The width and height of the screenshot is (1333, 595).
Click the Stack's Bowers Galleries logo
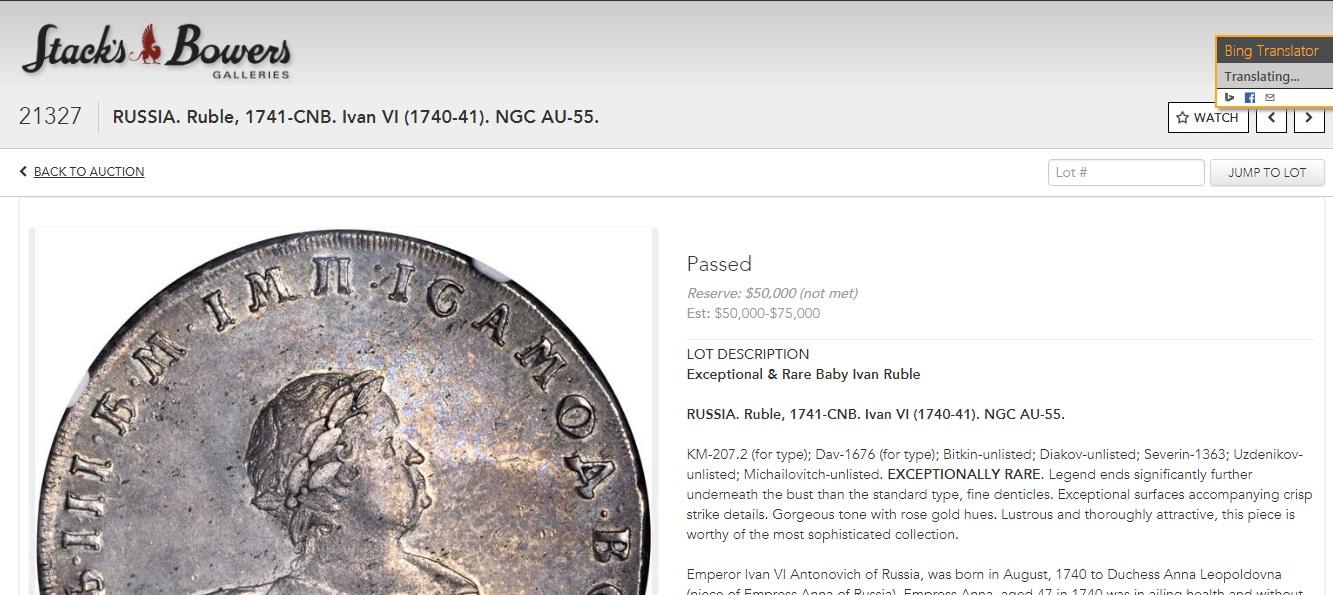coord(156,51)
